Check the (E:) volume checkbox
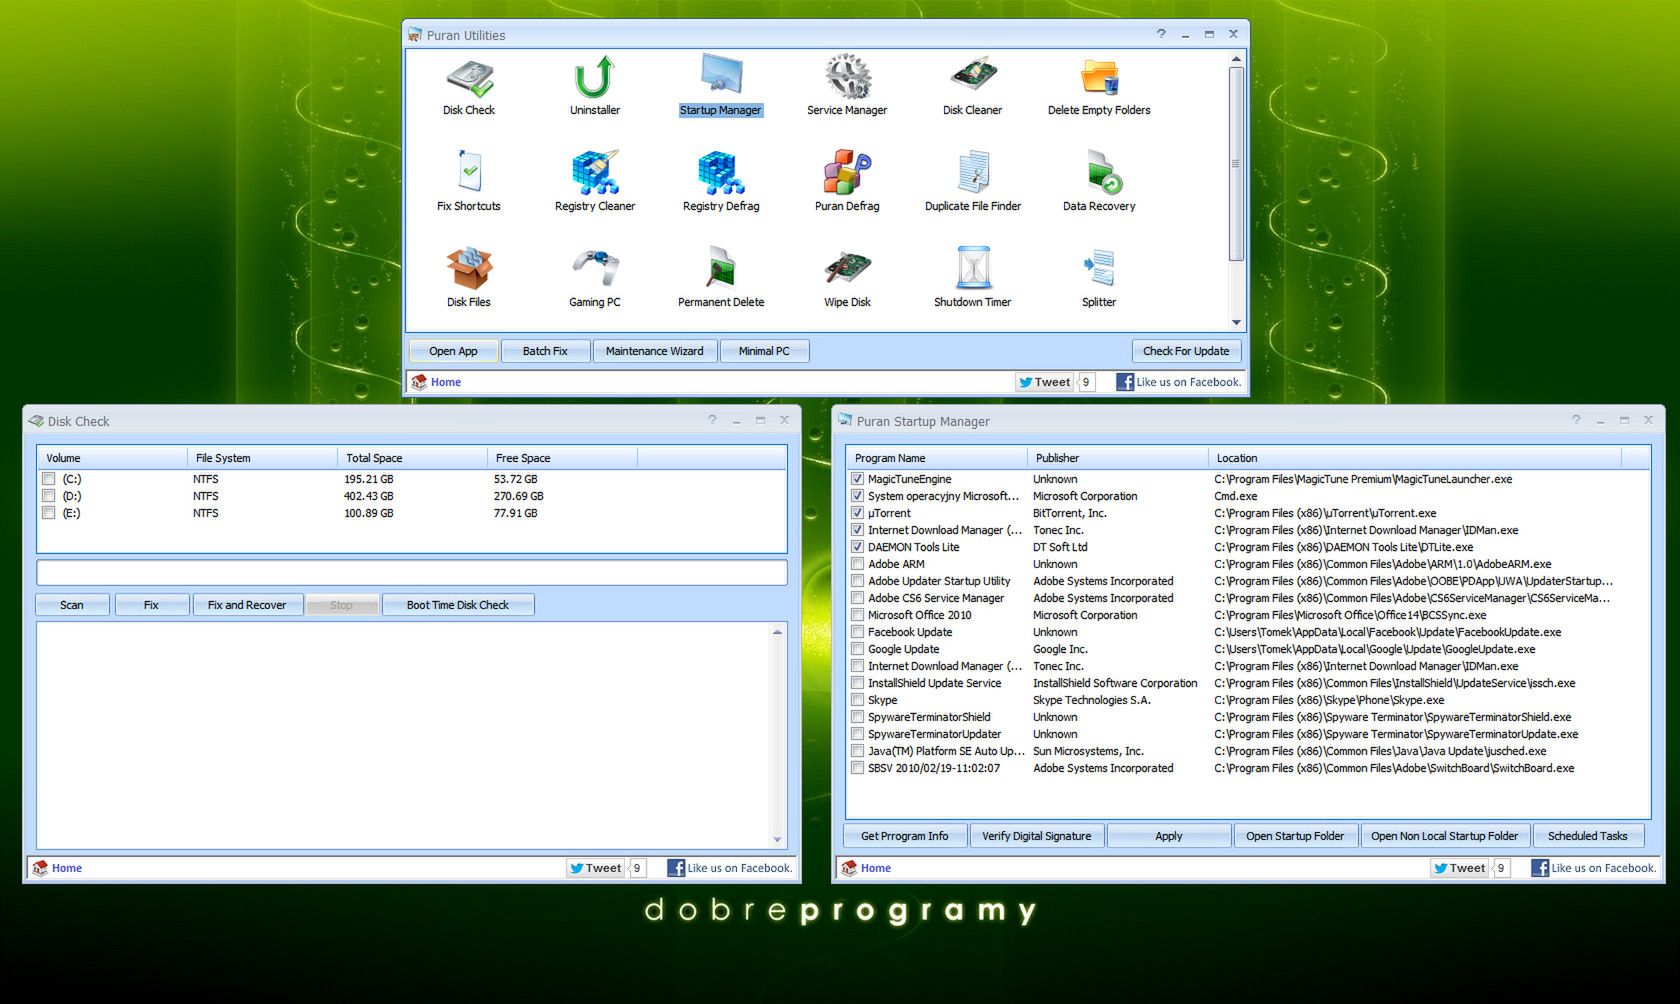 (x=48, y=513)
